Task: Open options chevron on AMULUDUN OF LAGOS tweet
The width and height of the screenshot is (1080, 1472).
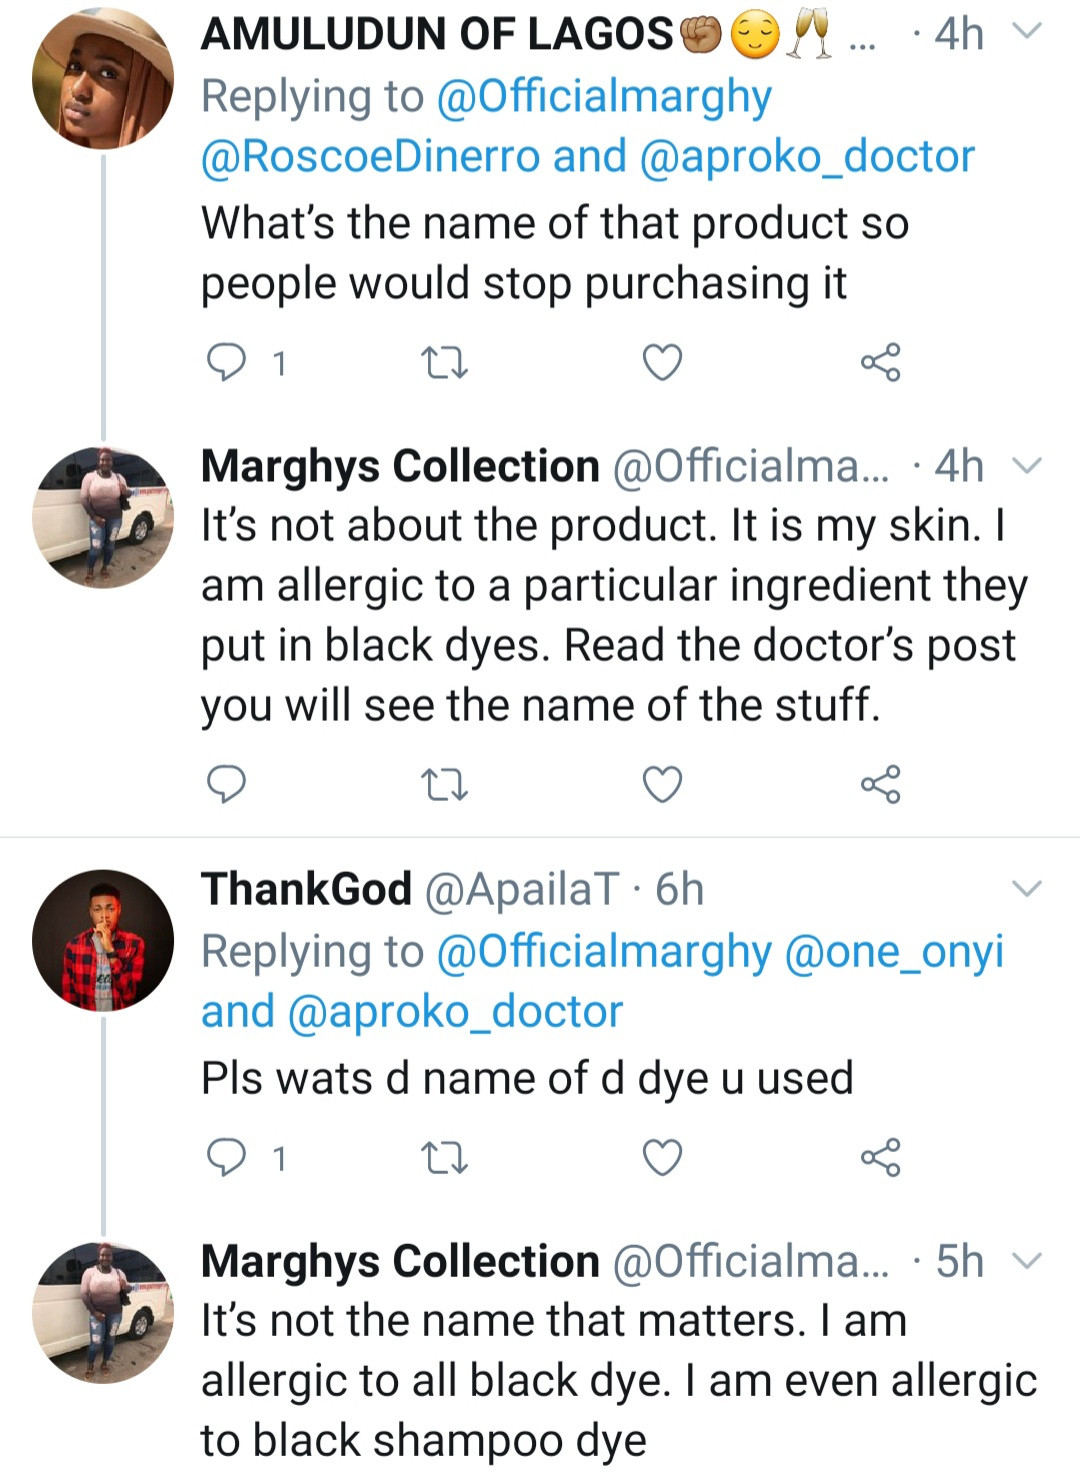Action: coord(1027,32)
